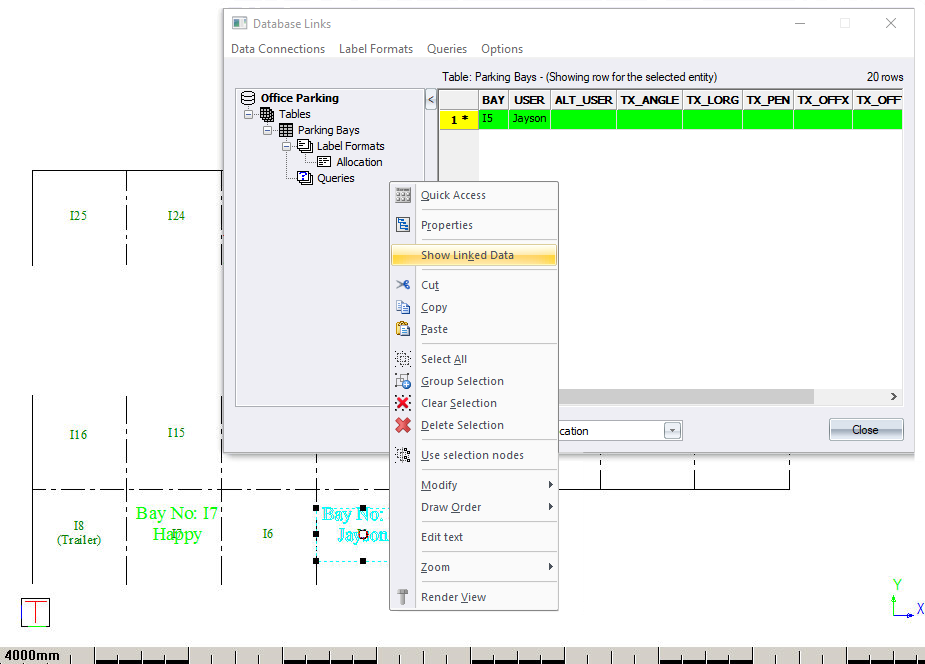Collapse the Parking Bays tree node
The image size is (925, 664).
(x=268, y=130)
